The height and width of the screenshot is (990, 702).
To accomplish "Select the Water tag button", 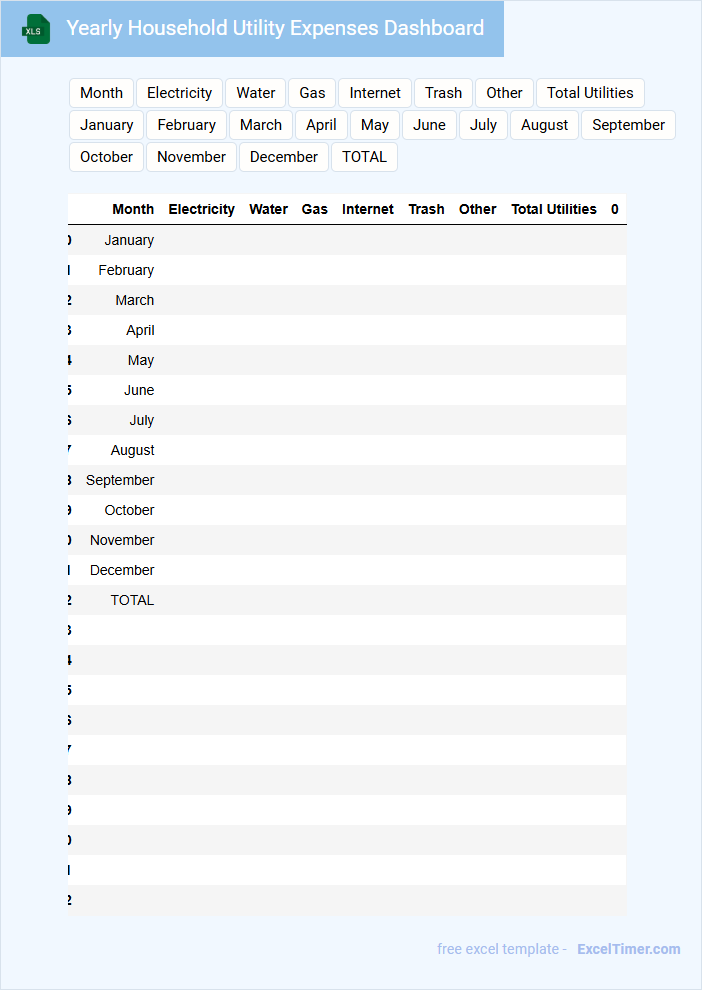I will [256, 93].
